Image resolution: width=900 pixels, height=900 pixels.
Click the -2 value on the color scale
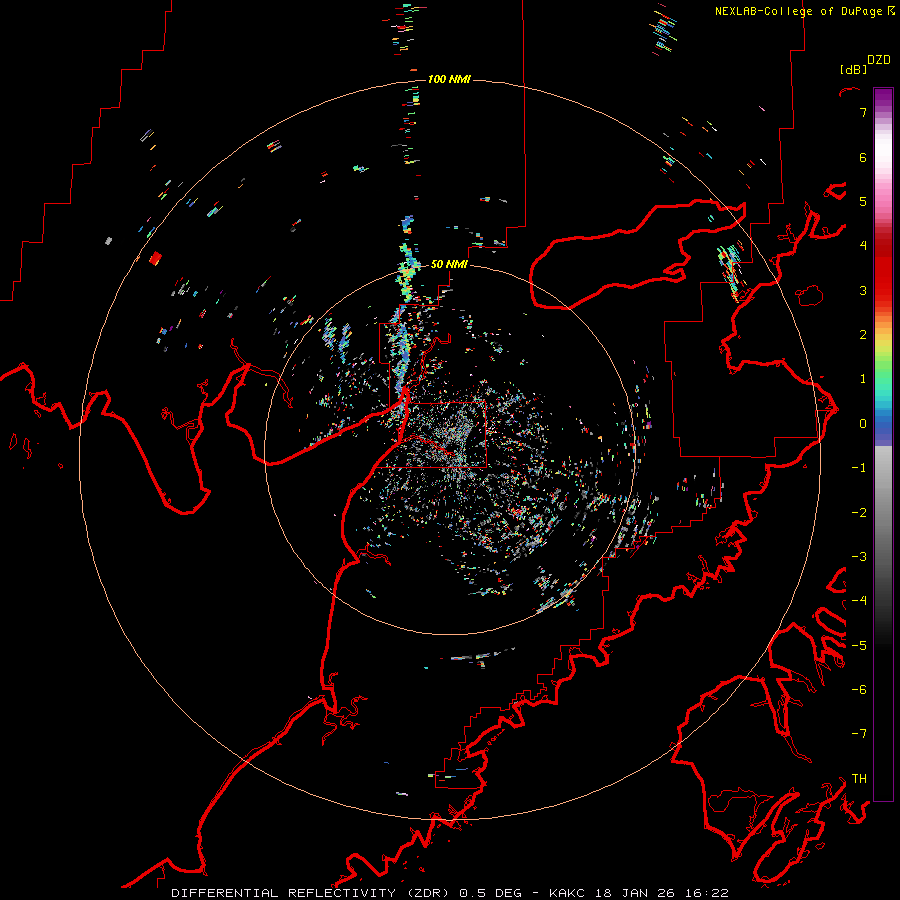click(x=859, y=513)
